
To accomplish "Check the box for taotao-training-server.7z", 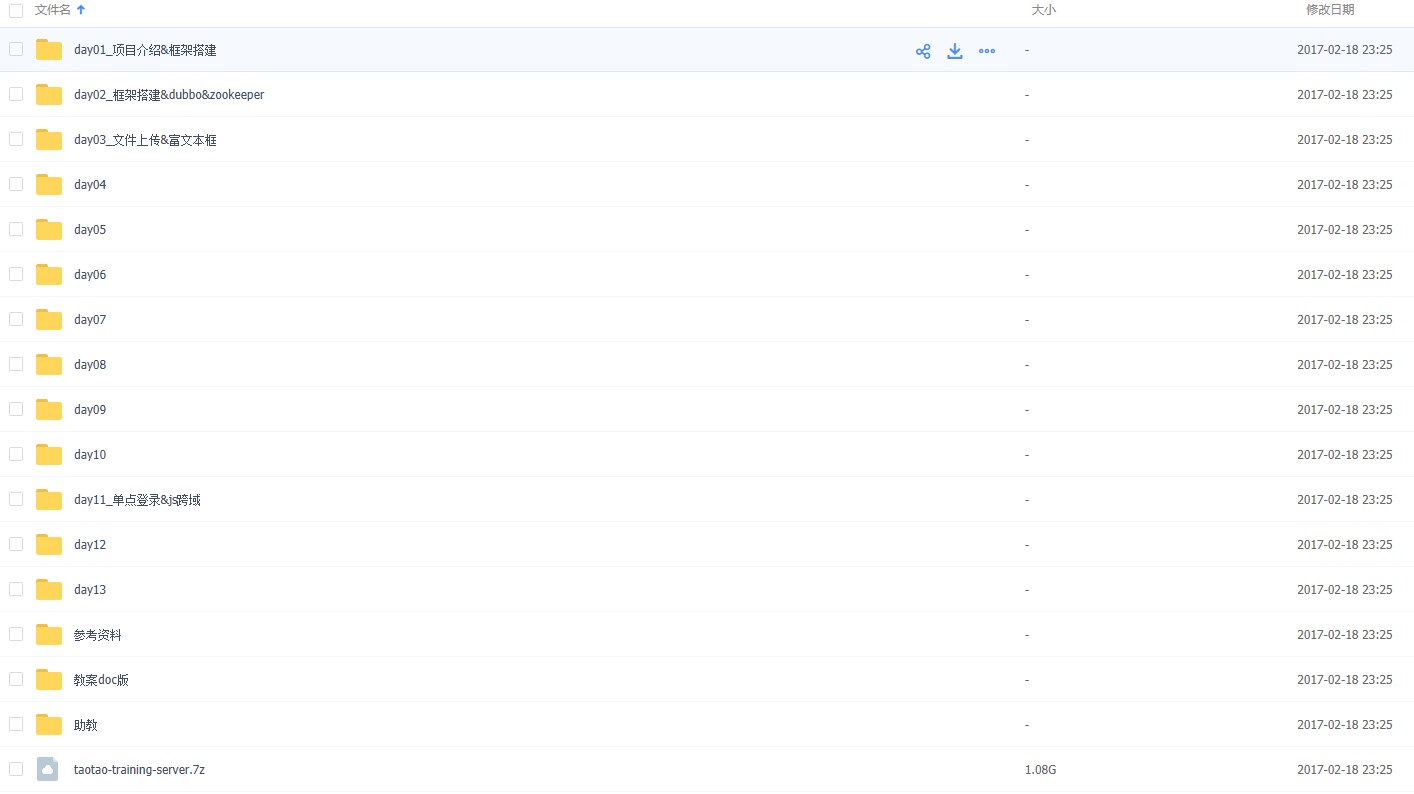I will [16, 769].
